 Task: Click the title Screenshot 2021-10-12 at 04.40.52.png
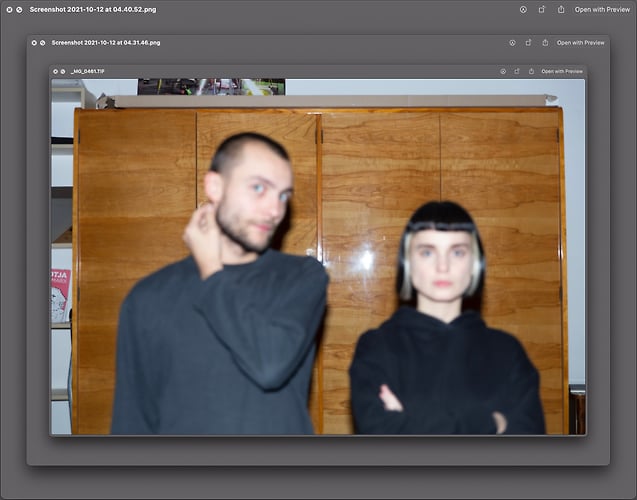point(92,9)
